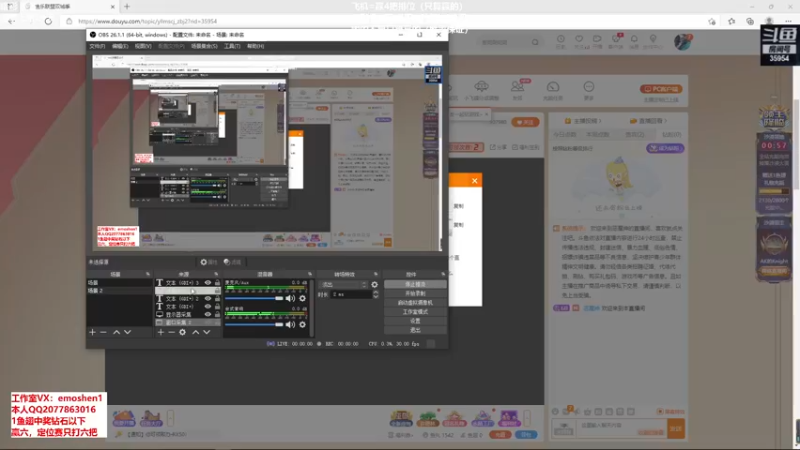Open Douyu followed heart icon in header
The image size is (800, 450).
[579, 39]
